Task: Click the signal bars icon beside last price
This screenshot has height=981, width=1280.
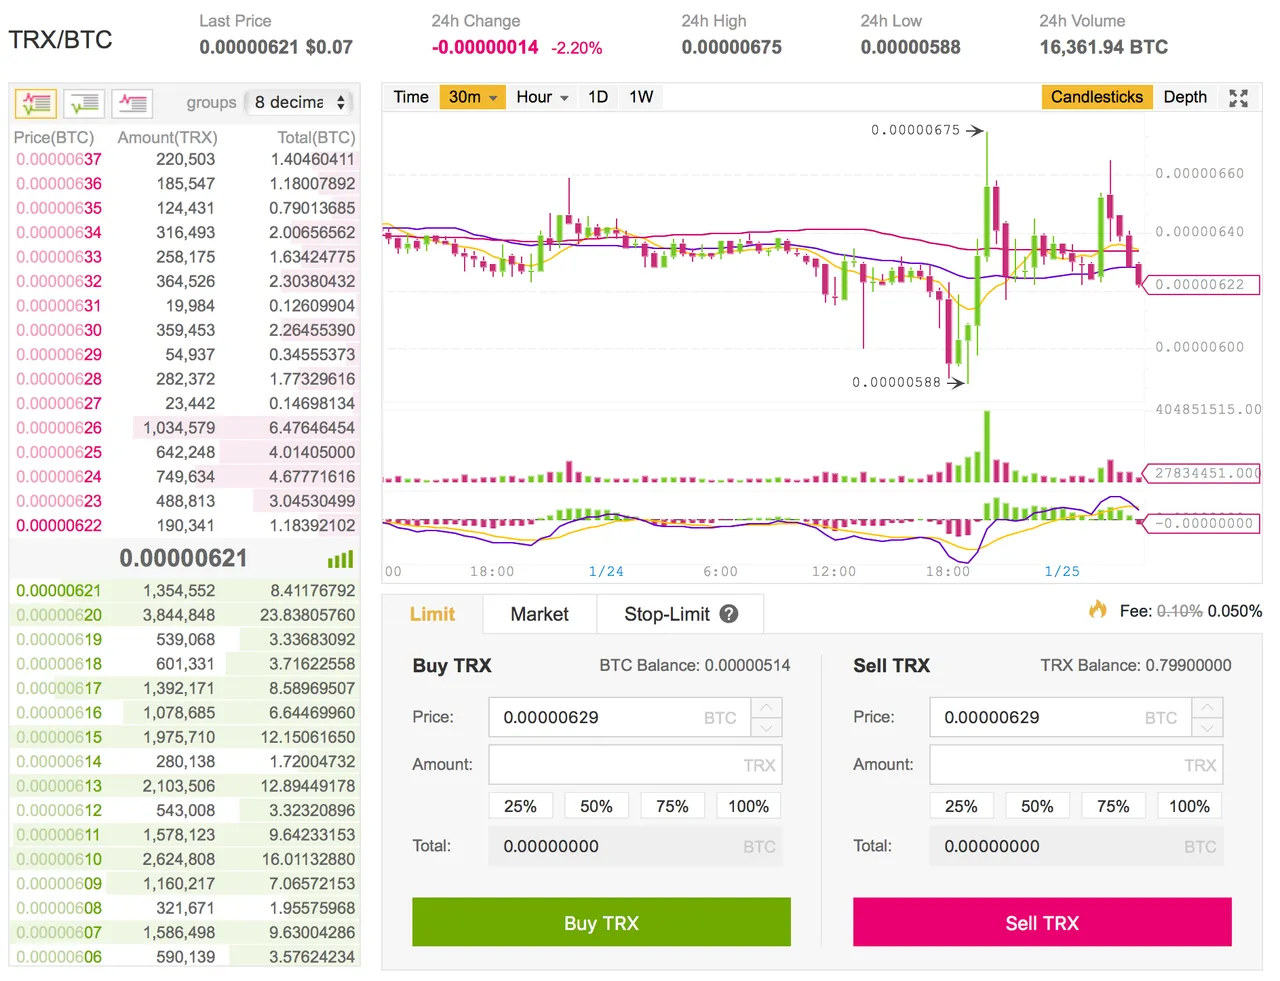Action: 340,559
